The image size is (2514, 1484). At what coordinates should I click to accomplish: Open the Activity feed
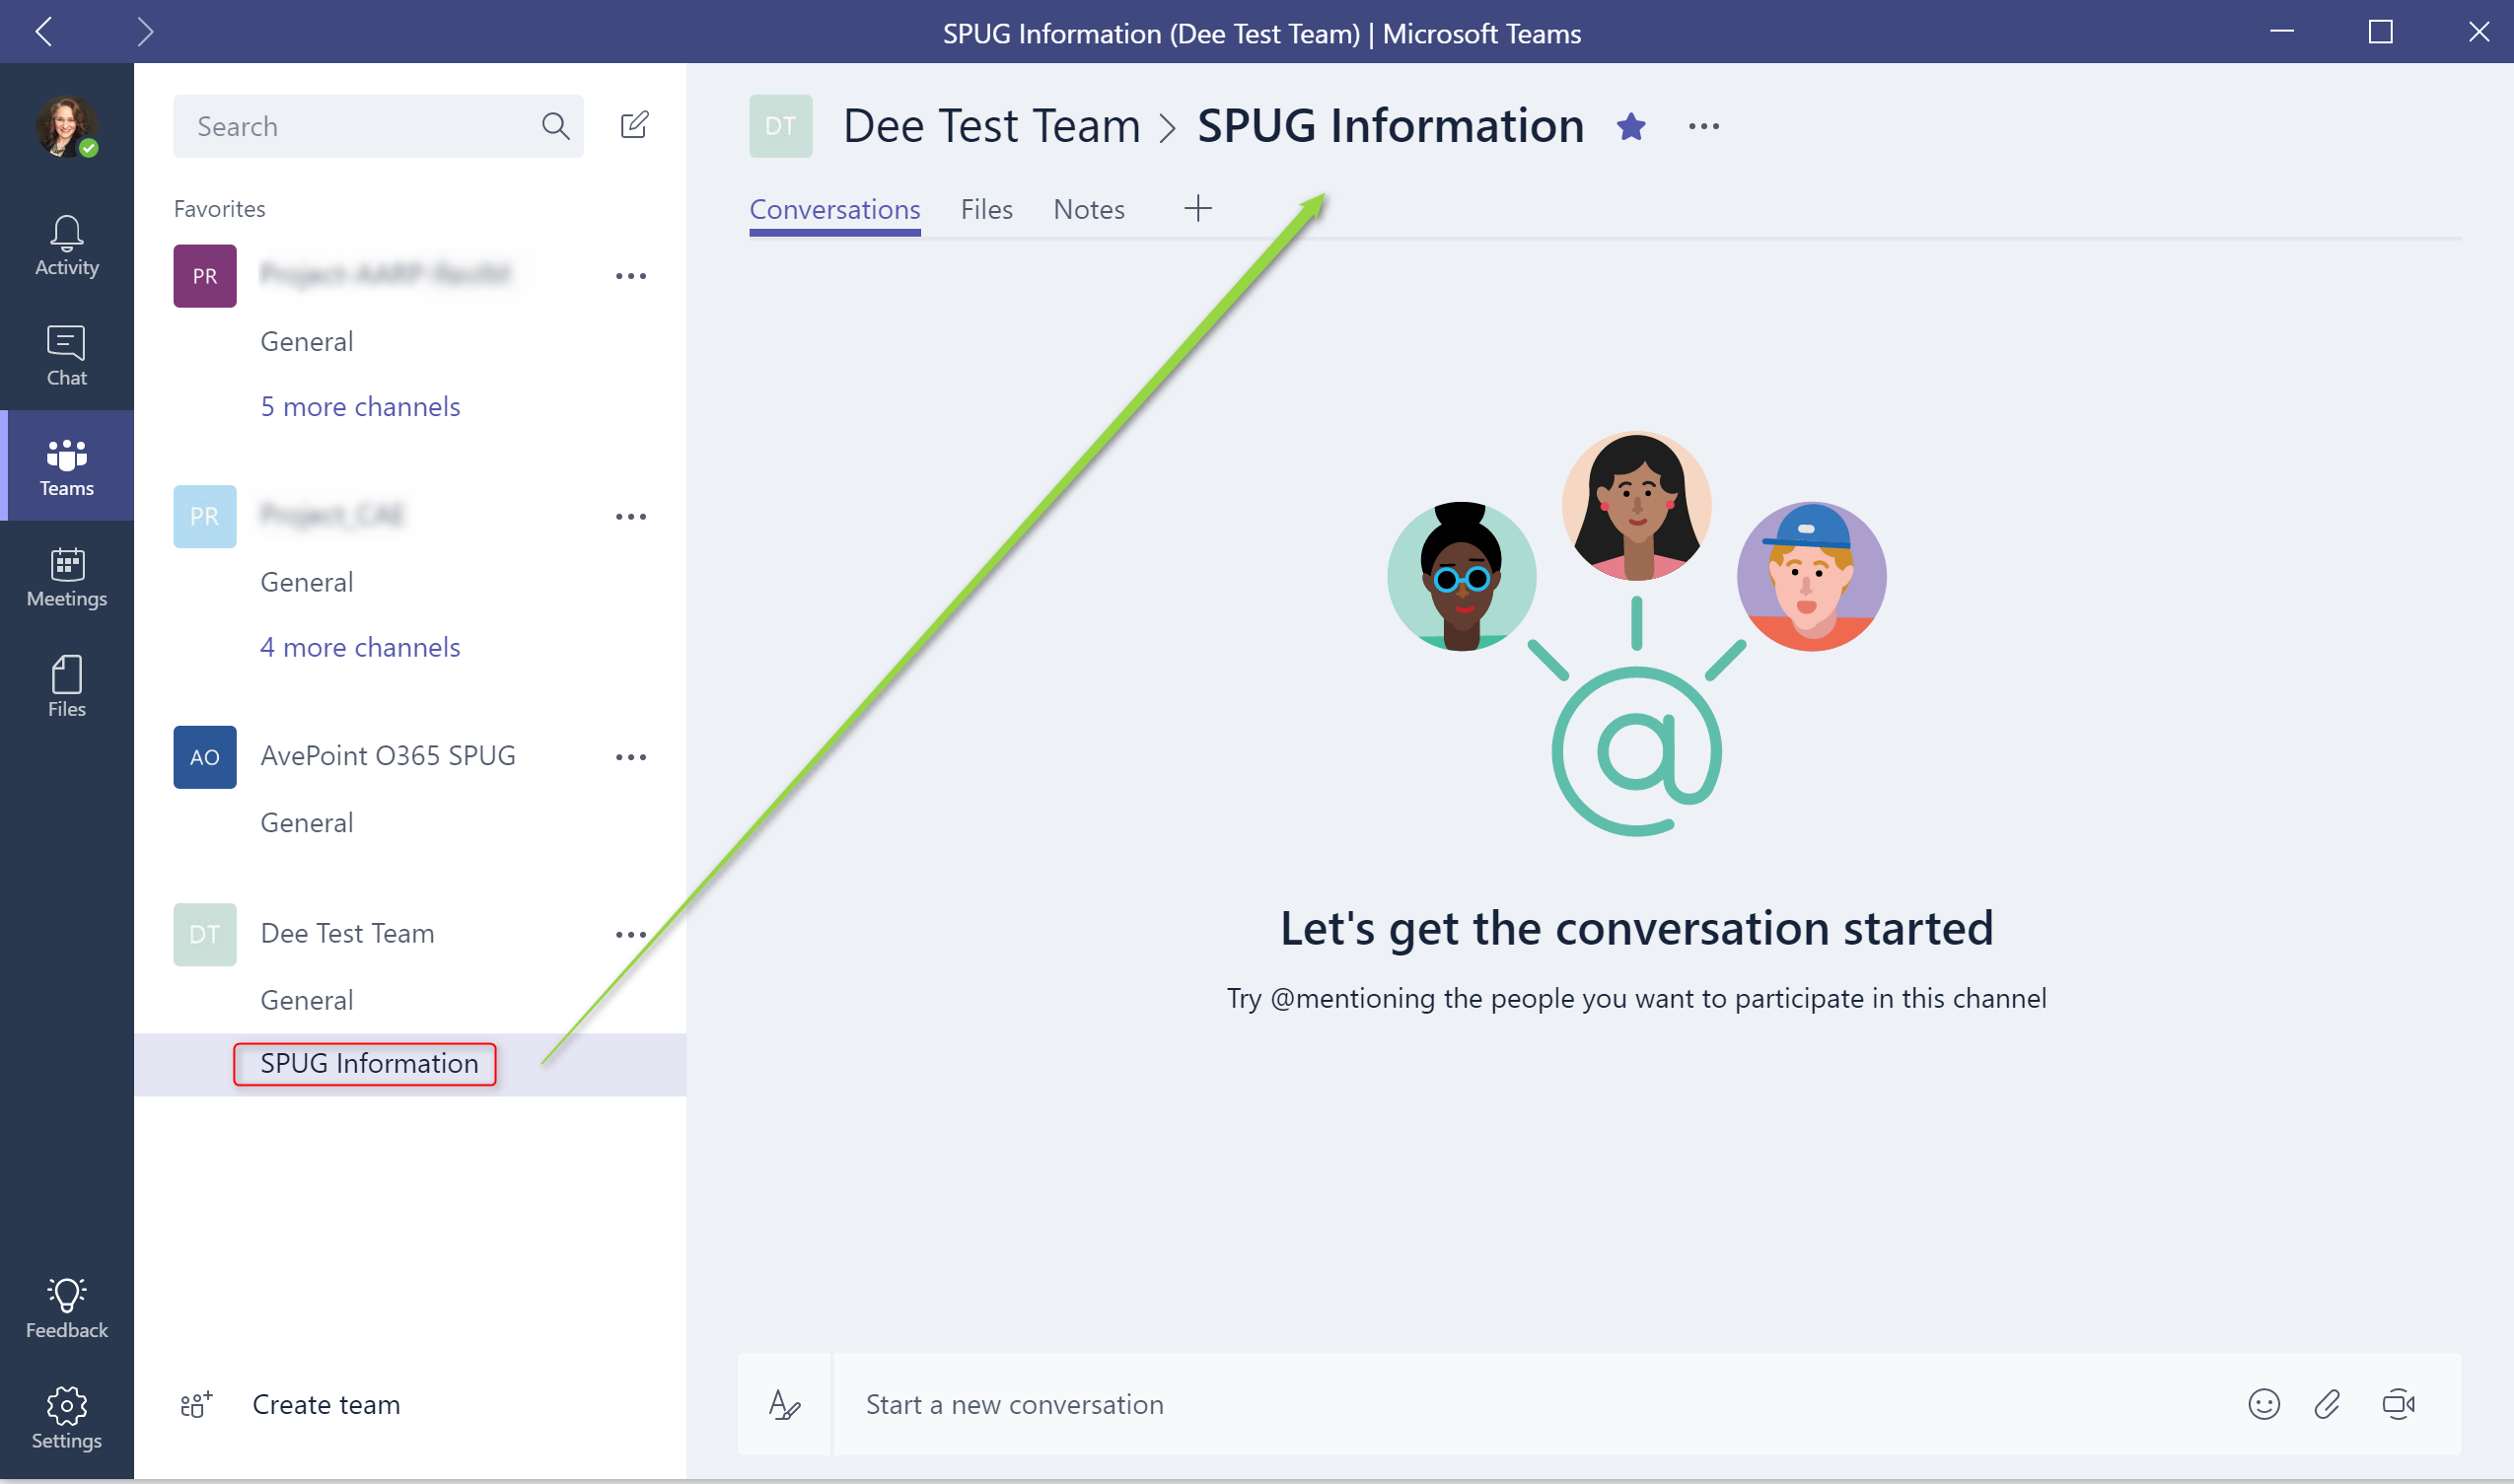(66, 246)
